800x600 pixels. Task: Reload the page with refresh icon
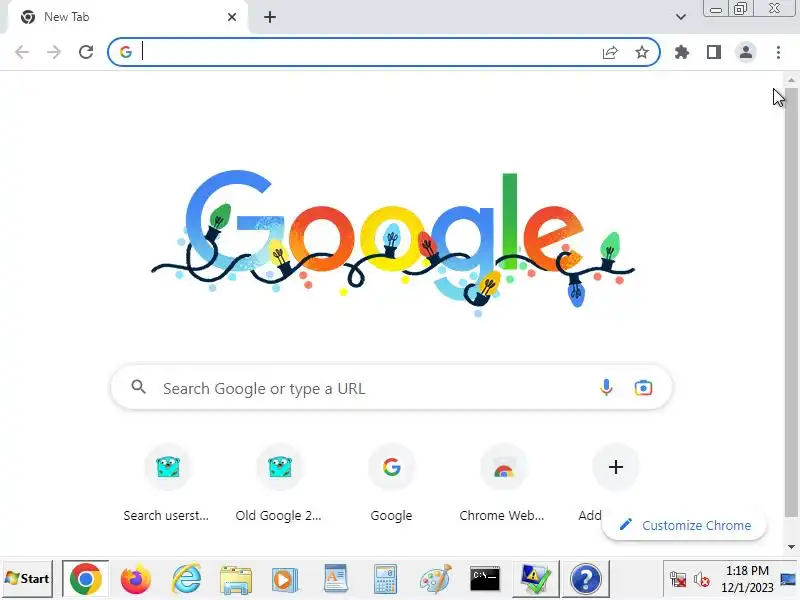pos(86,52)
